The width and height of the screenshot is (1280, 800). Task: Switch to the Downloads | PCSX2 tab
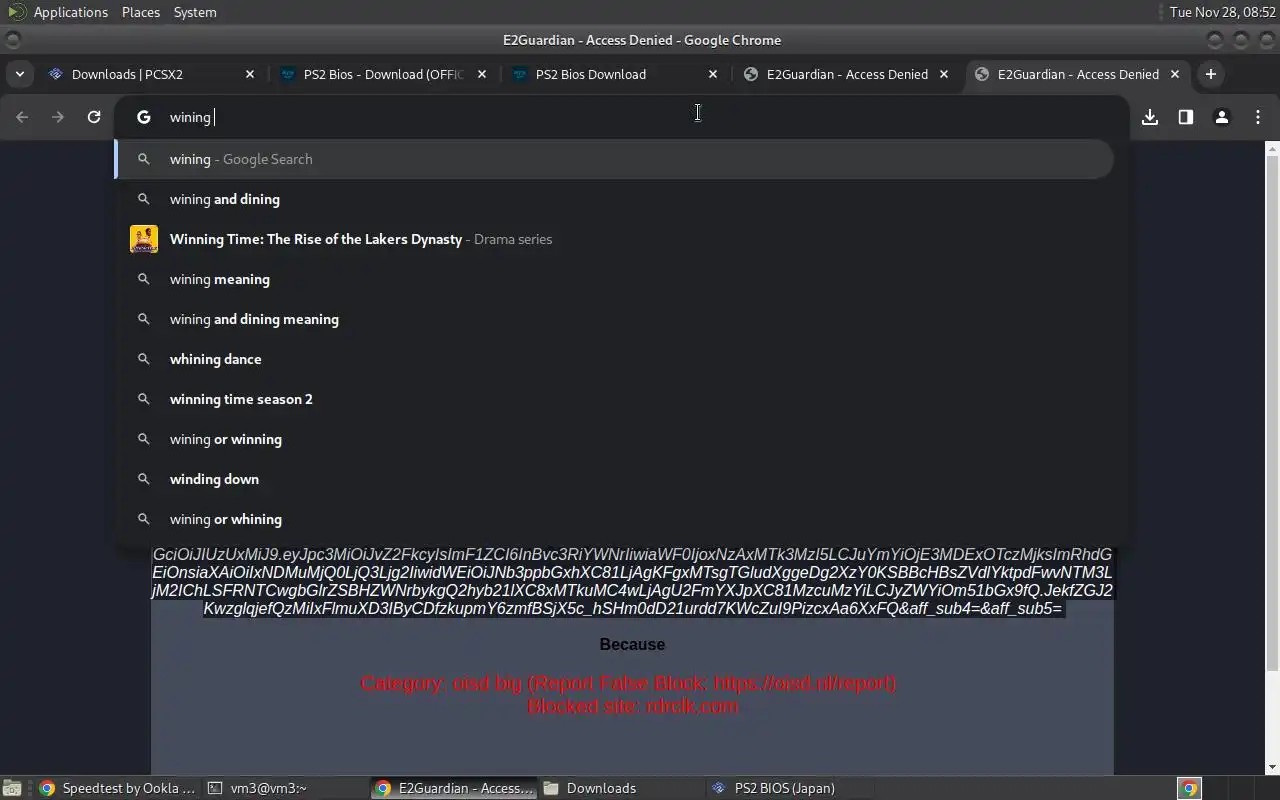coord(150,74)
